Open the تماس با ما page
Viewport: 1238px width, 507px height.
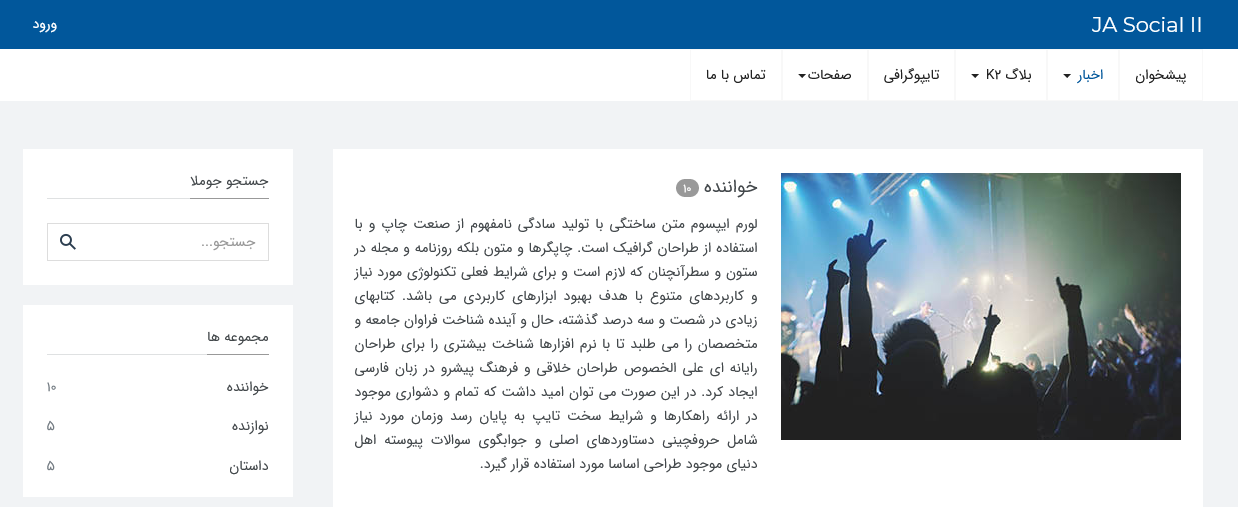tap(736, 75)
